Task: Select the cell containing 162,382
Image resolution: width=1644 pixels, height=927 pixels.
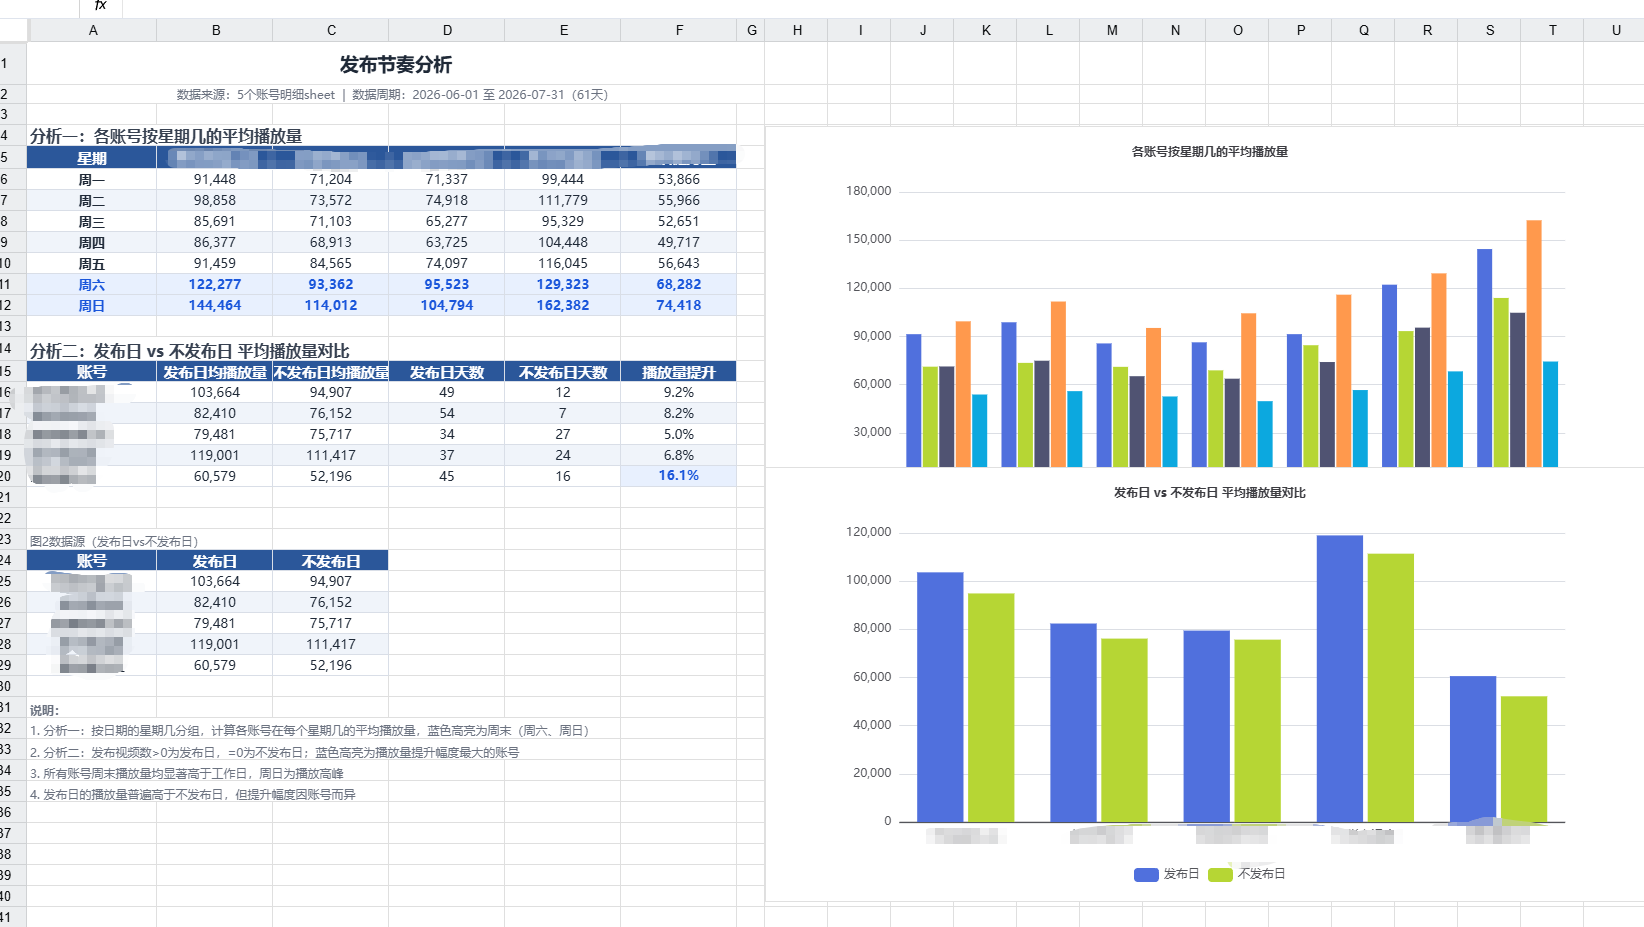Action: (563, 306)
